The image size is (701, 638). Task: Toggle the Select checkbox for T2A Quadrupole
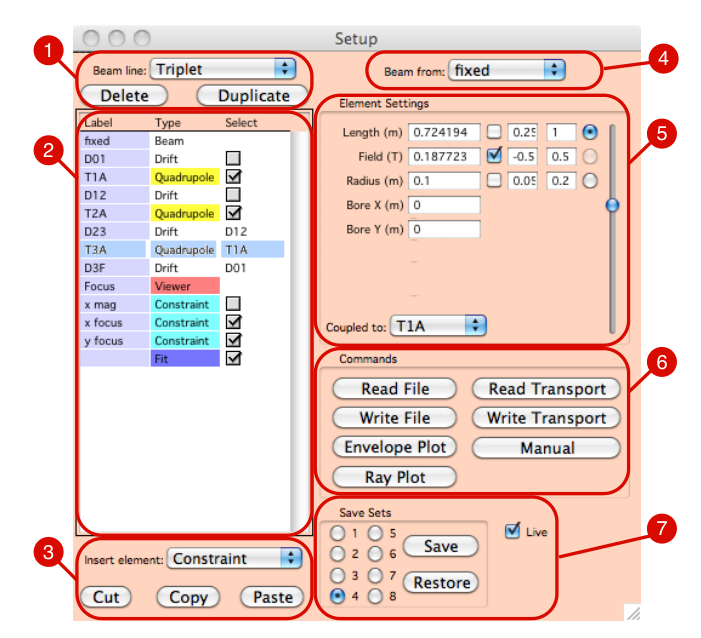coord(233,213)
